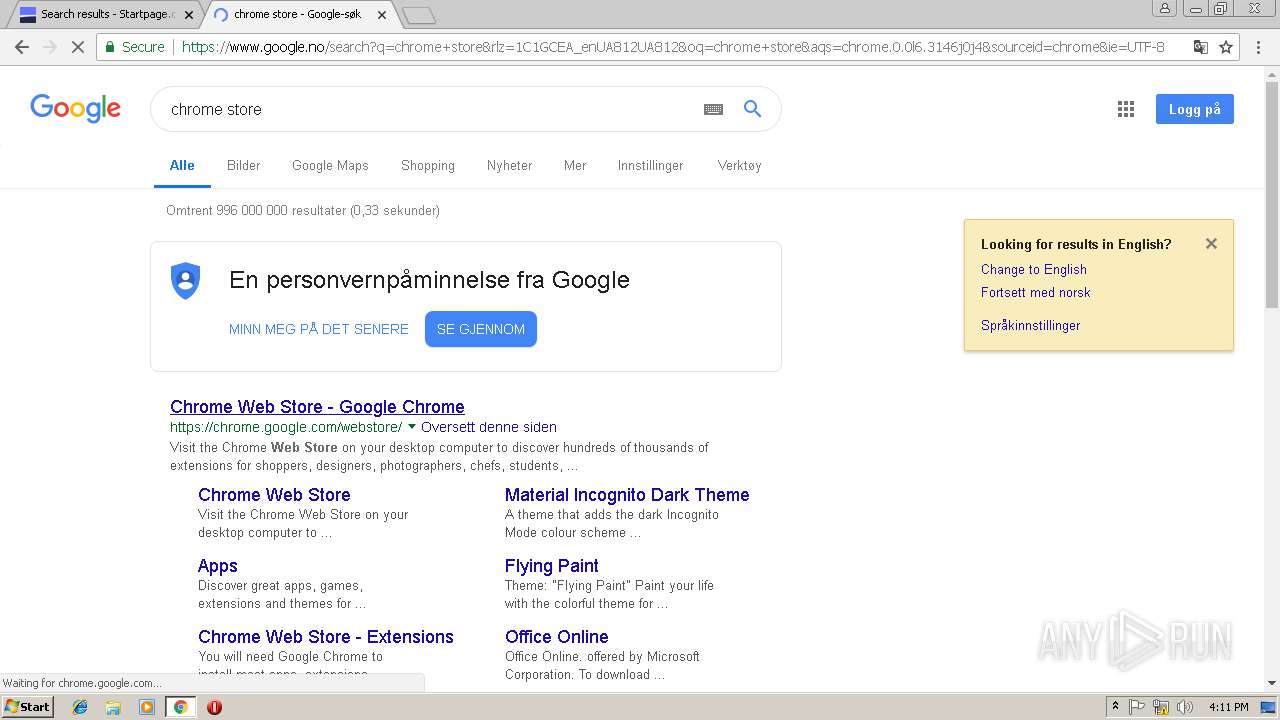Click the Chrome taskbar icon
Screen dimensions: 1280x720
pyautogui.click(x=180, y=707)
